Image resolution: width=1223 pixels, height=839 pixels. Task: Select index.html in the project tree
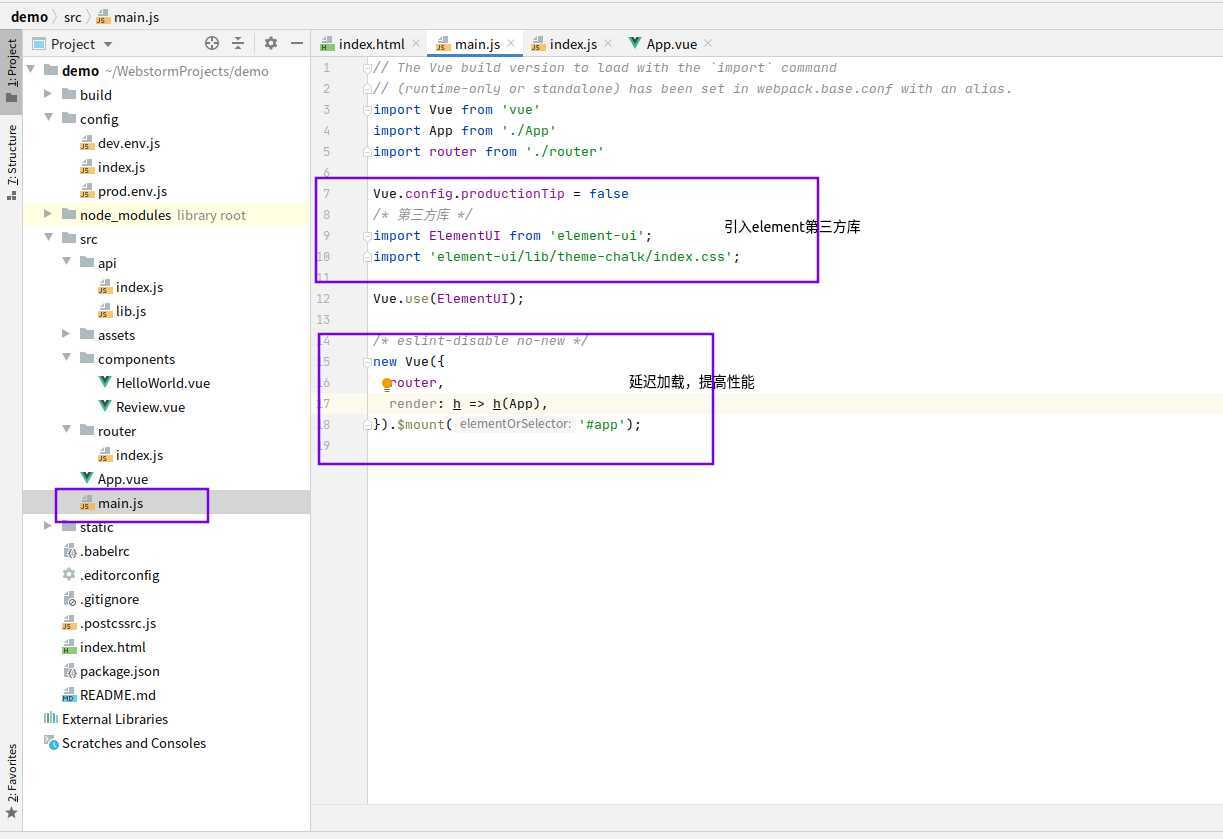point(113,647)
